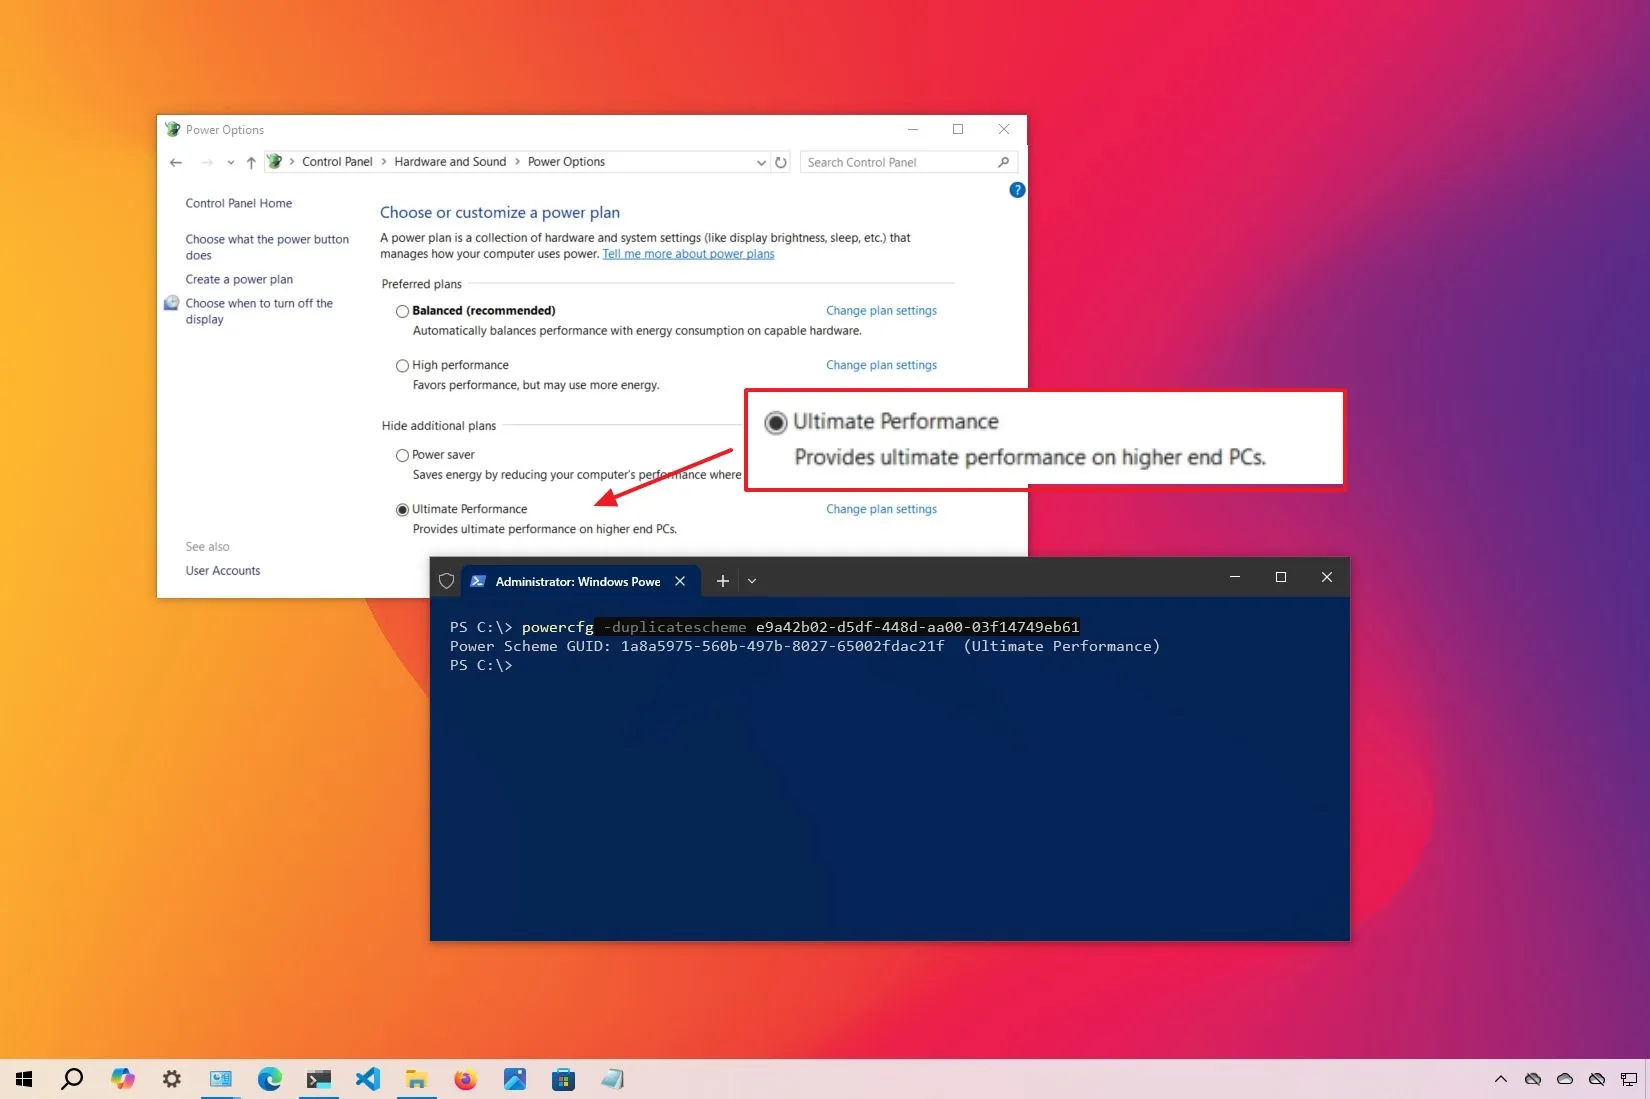
Task: Open Firefox from the taskbar
Action: click(x=466, y=1079)
